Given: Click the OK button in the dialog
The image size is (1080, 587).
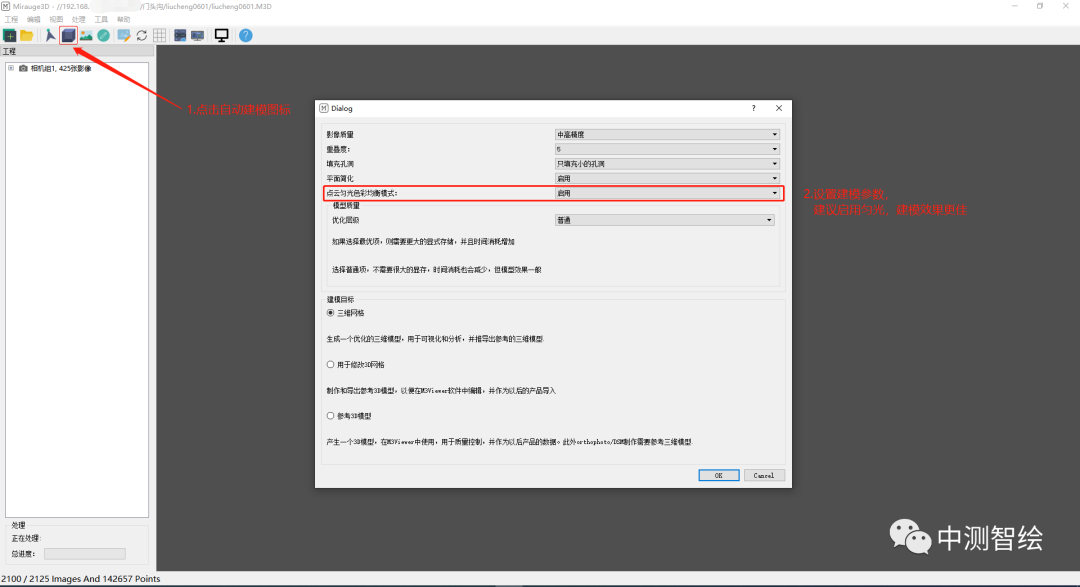Looking at the screenshot, I should click(x=718, y=475).
